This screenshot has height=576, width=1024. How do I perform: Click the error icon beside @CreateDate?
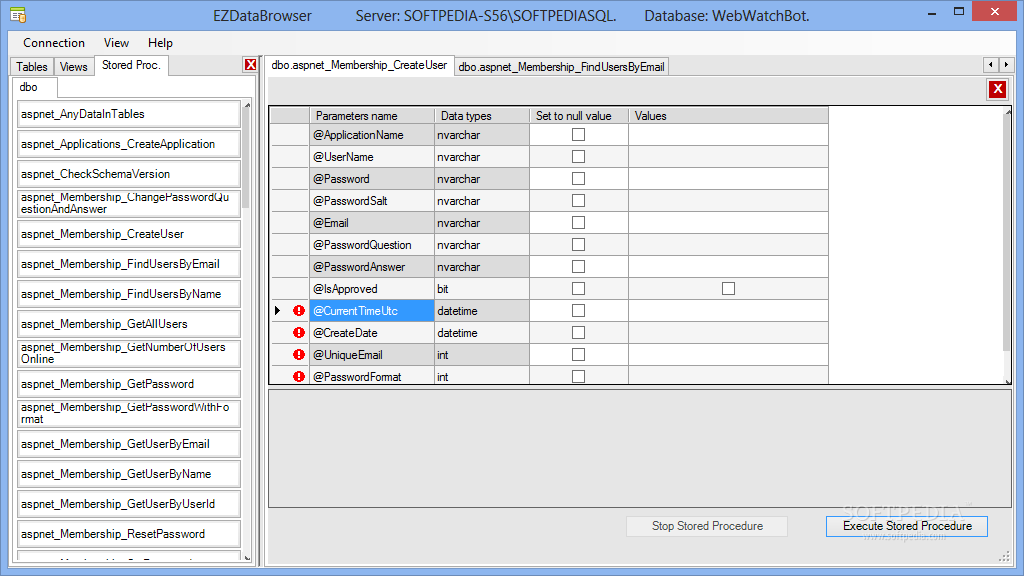pos(299,332)
